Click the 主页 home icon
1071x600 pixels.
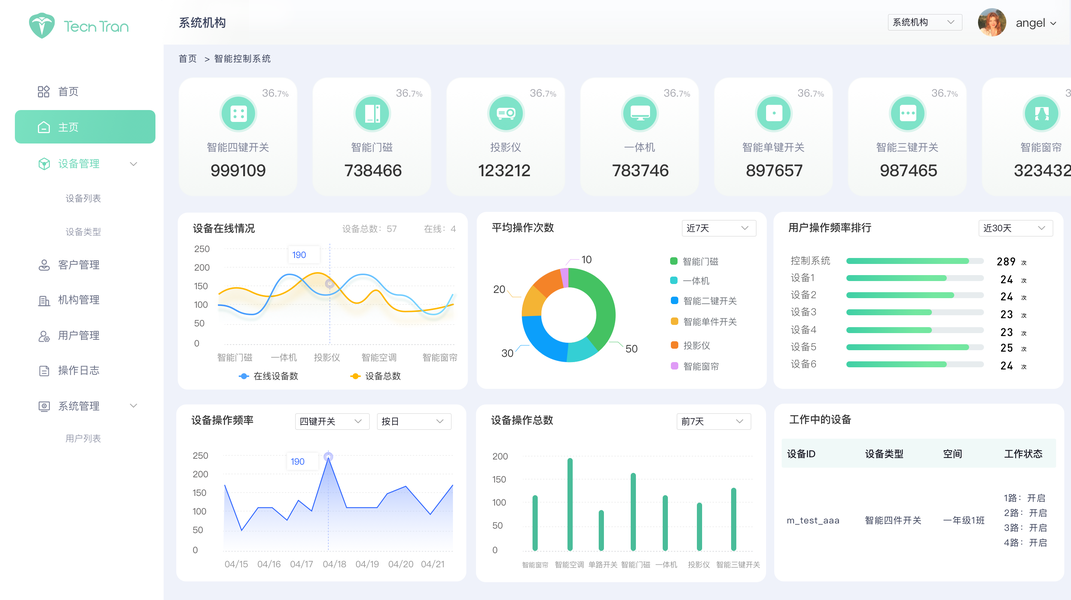[x=44, y=127]
